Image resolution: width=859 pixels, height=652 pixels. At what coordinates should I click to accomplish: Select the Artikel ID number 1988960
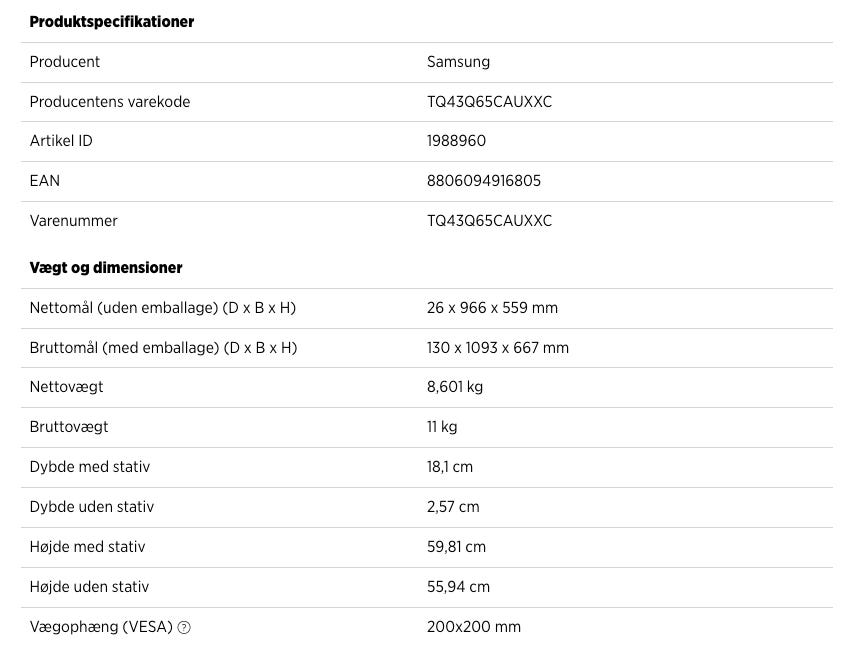point(456,141)
